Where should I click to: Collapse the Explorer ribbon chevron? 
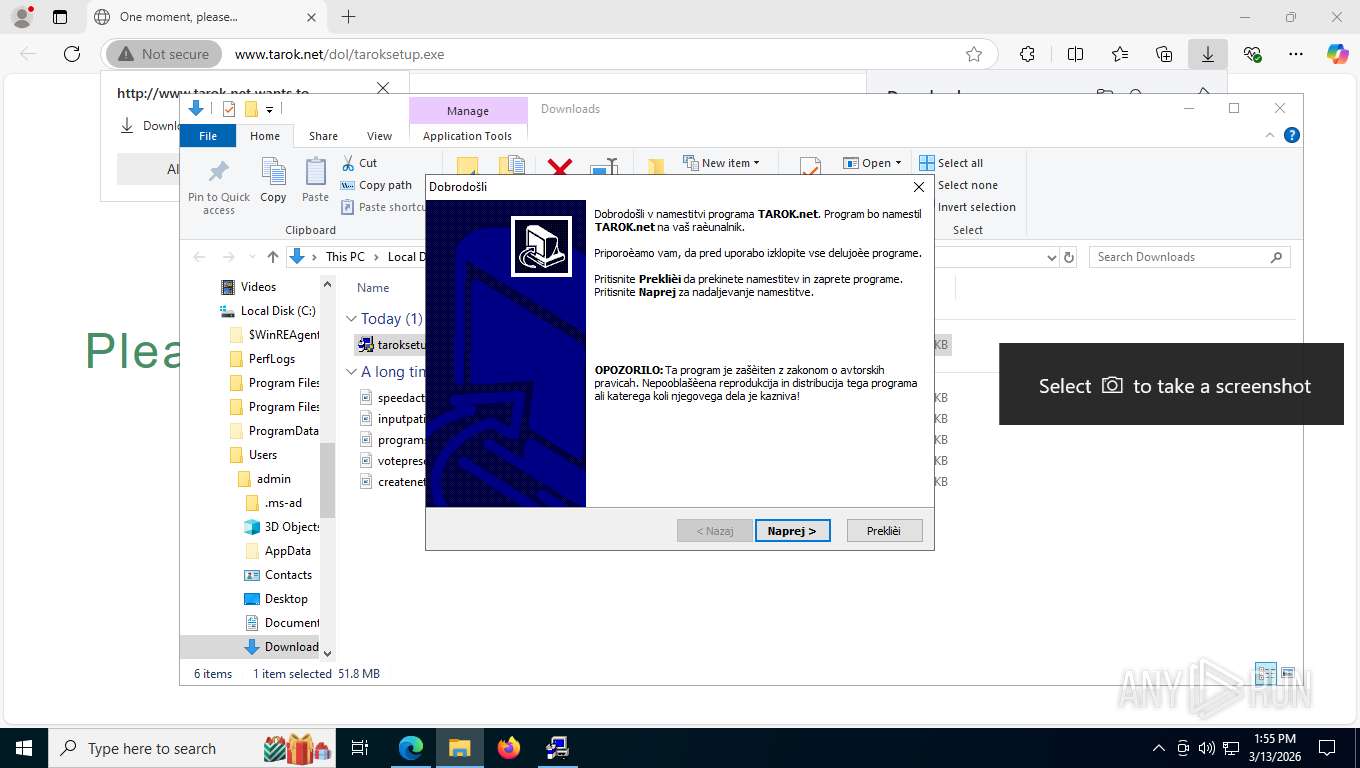point(1271,135)
